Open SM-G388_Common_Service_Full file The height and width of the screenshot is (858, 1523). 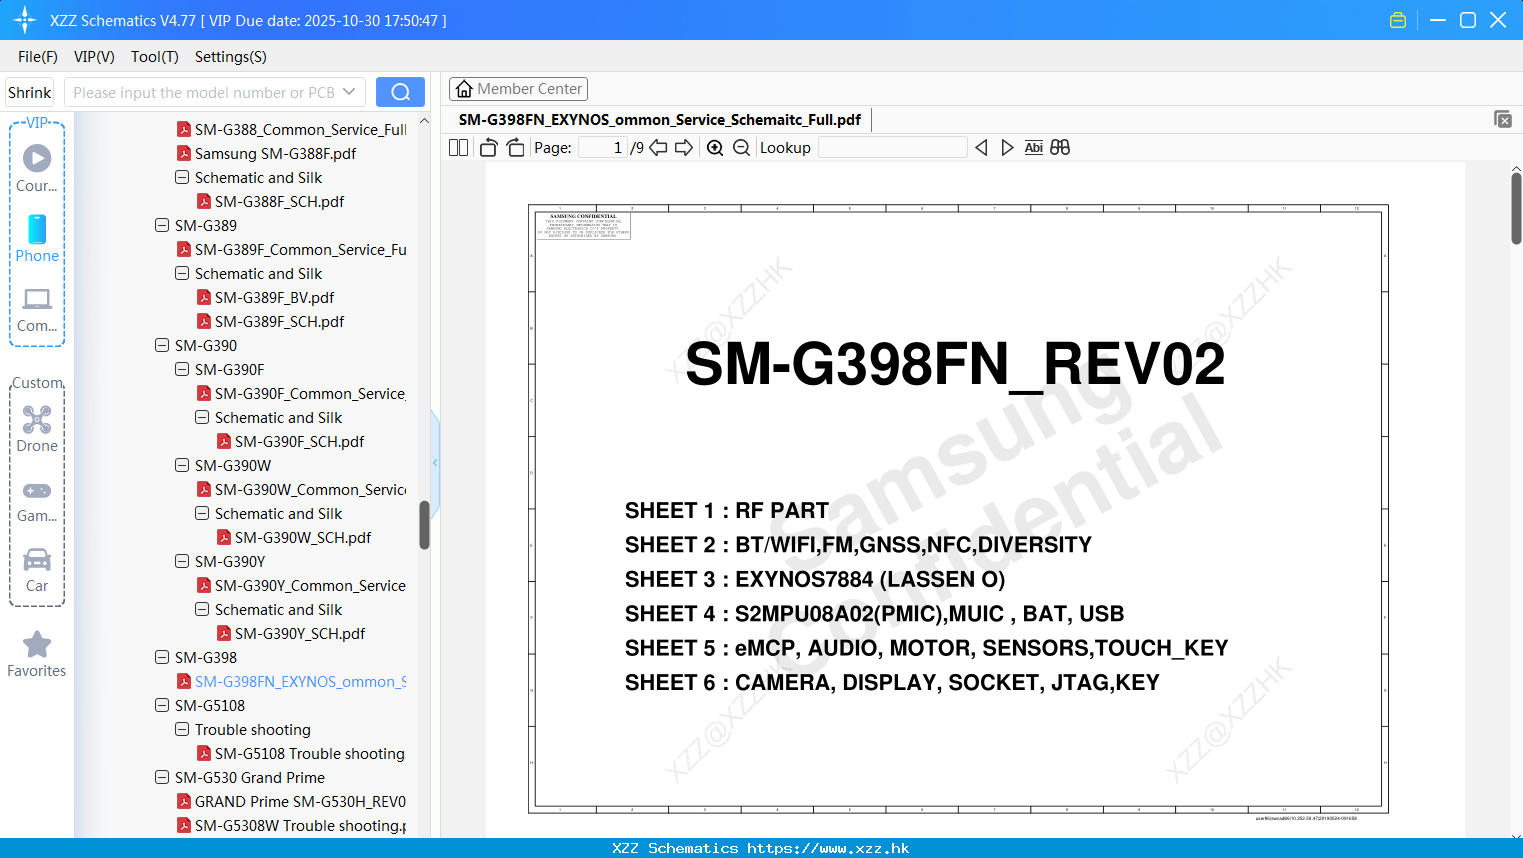(x=291, y=129)
